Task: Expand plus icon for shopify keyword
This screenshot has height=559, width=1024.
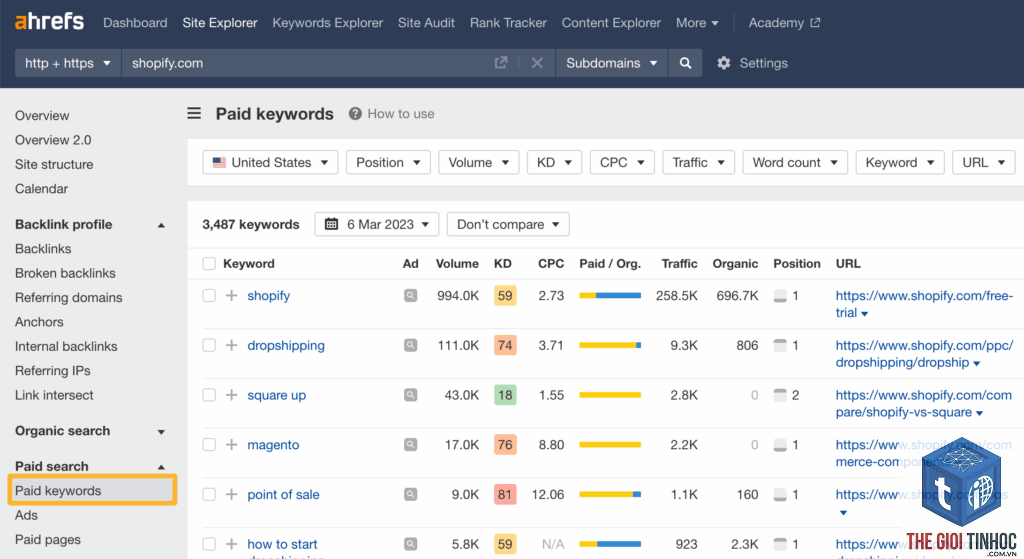Action: (231, 296)
